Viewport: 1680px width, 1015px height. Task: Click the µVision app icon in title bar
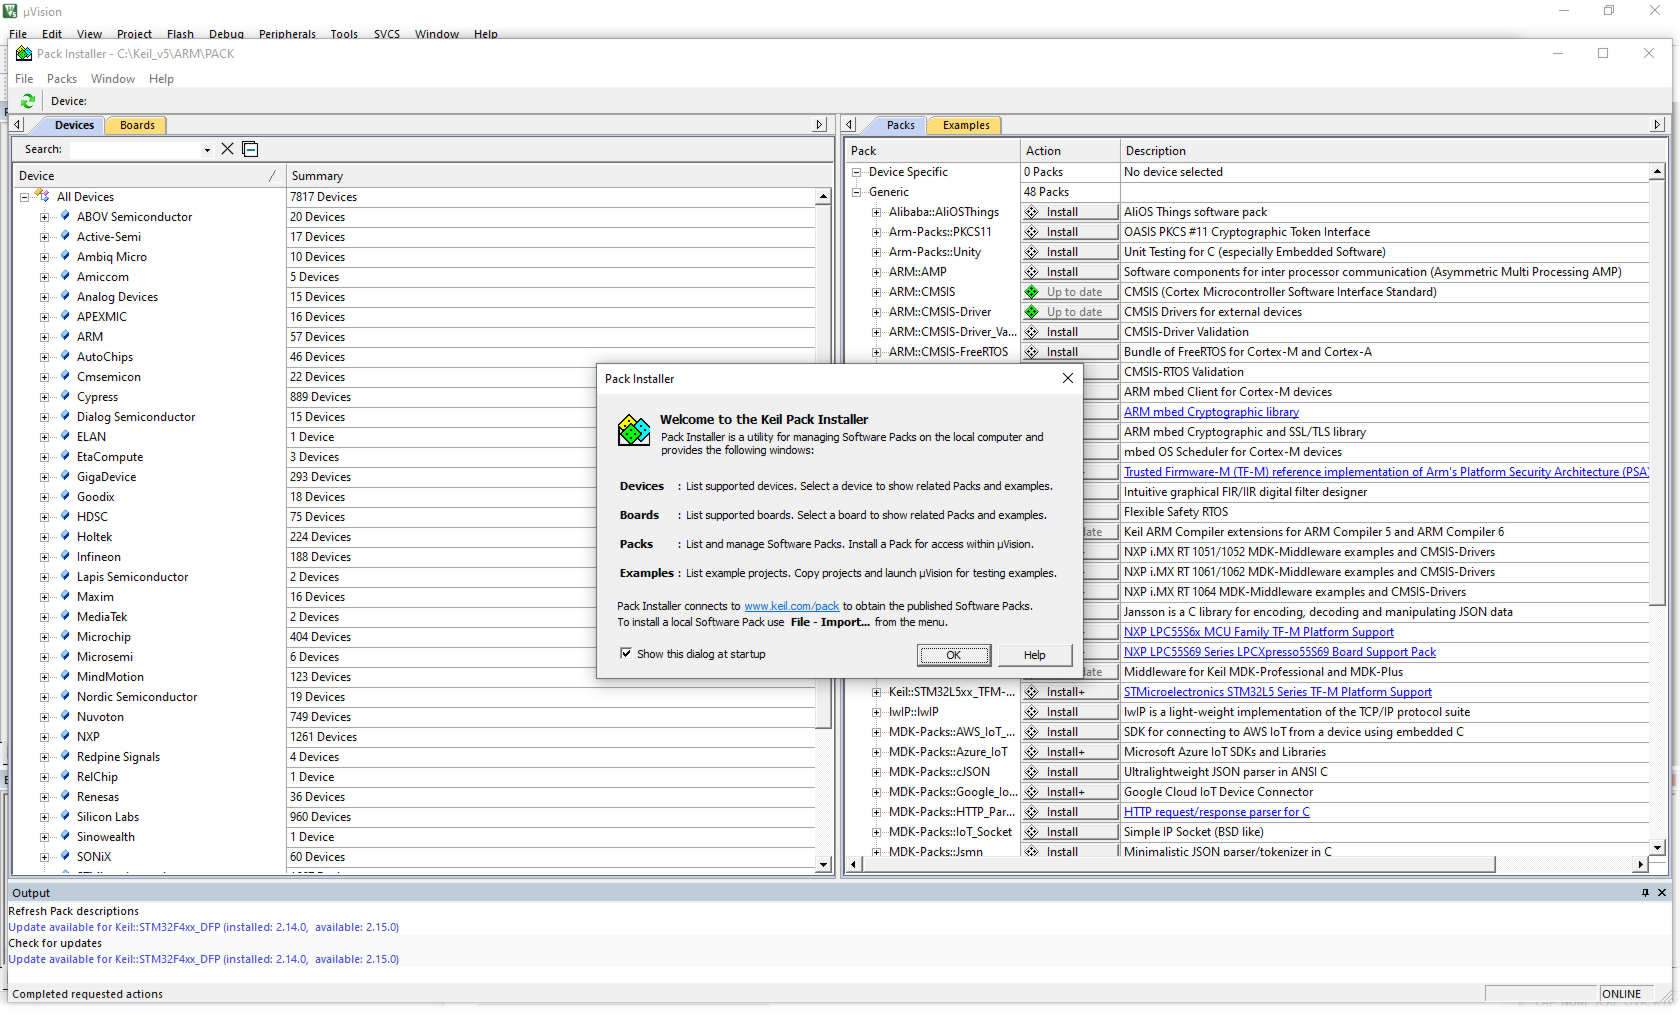coord(10,11)
